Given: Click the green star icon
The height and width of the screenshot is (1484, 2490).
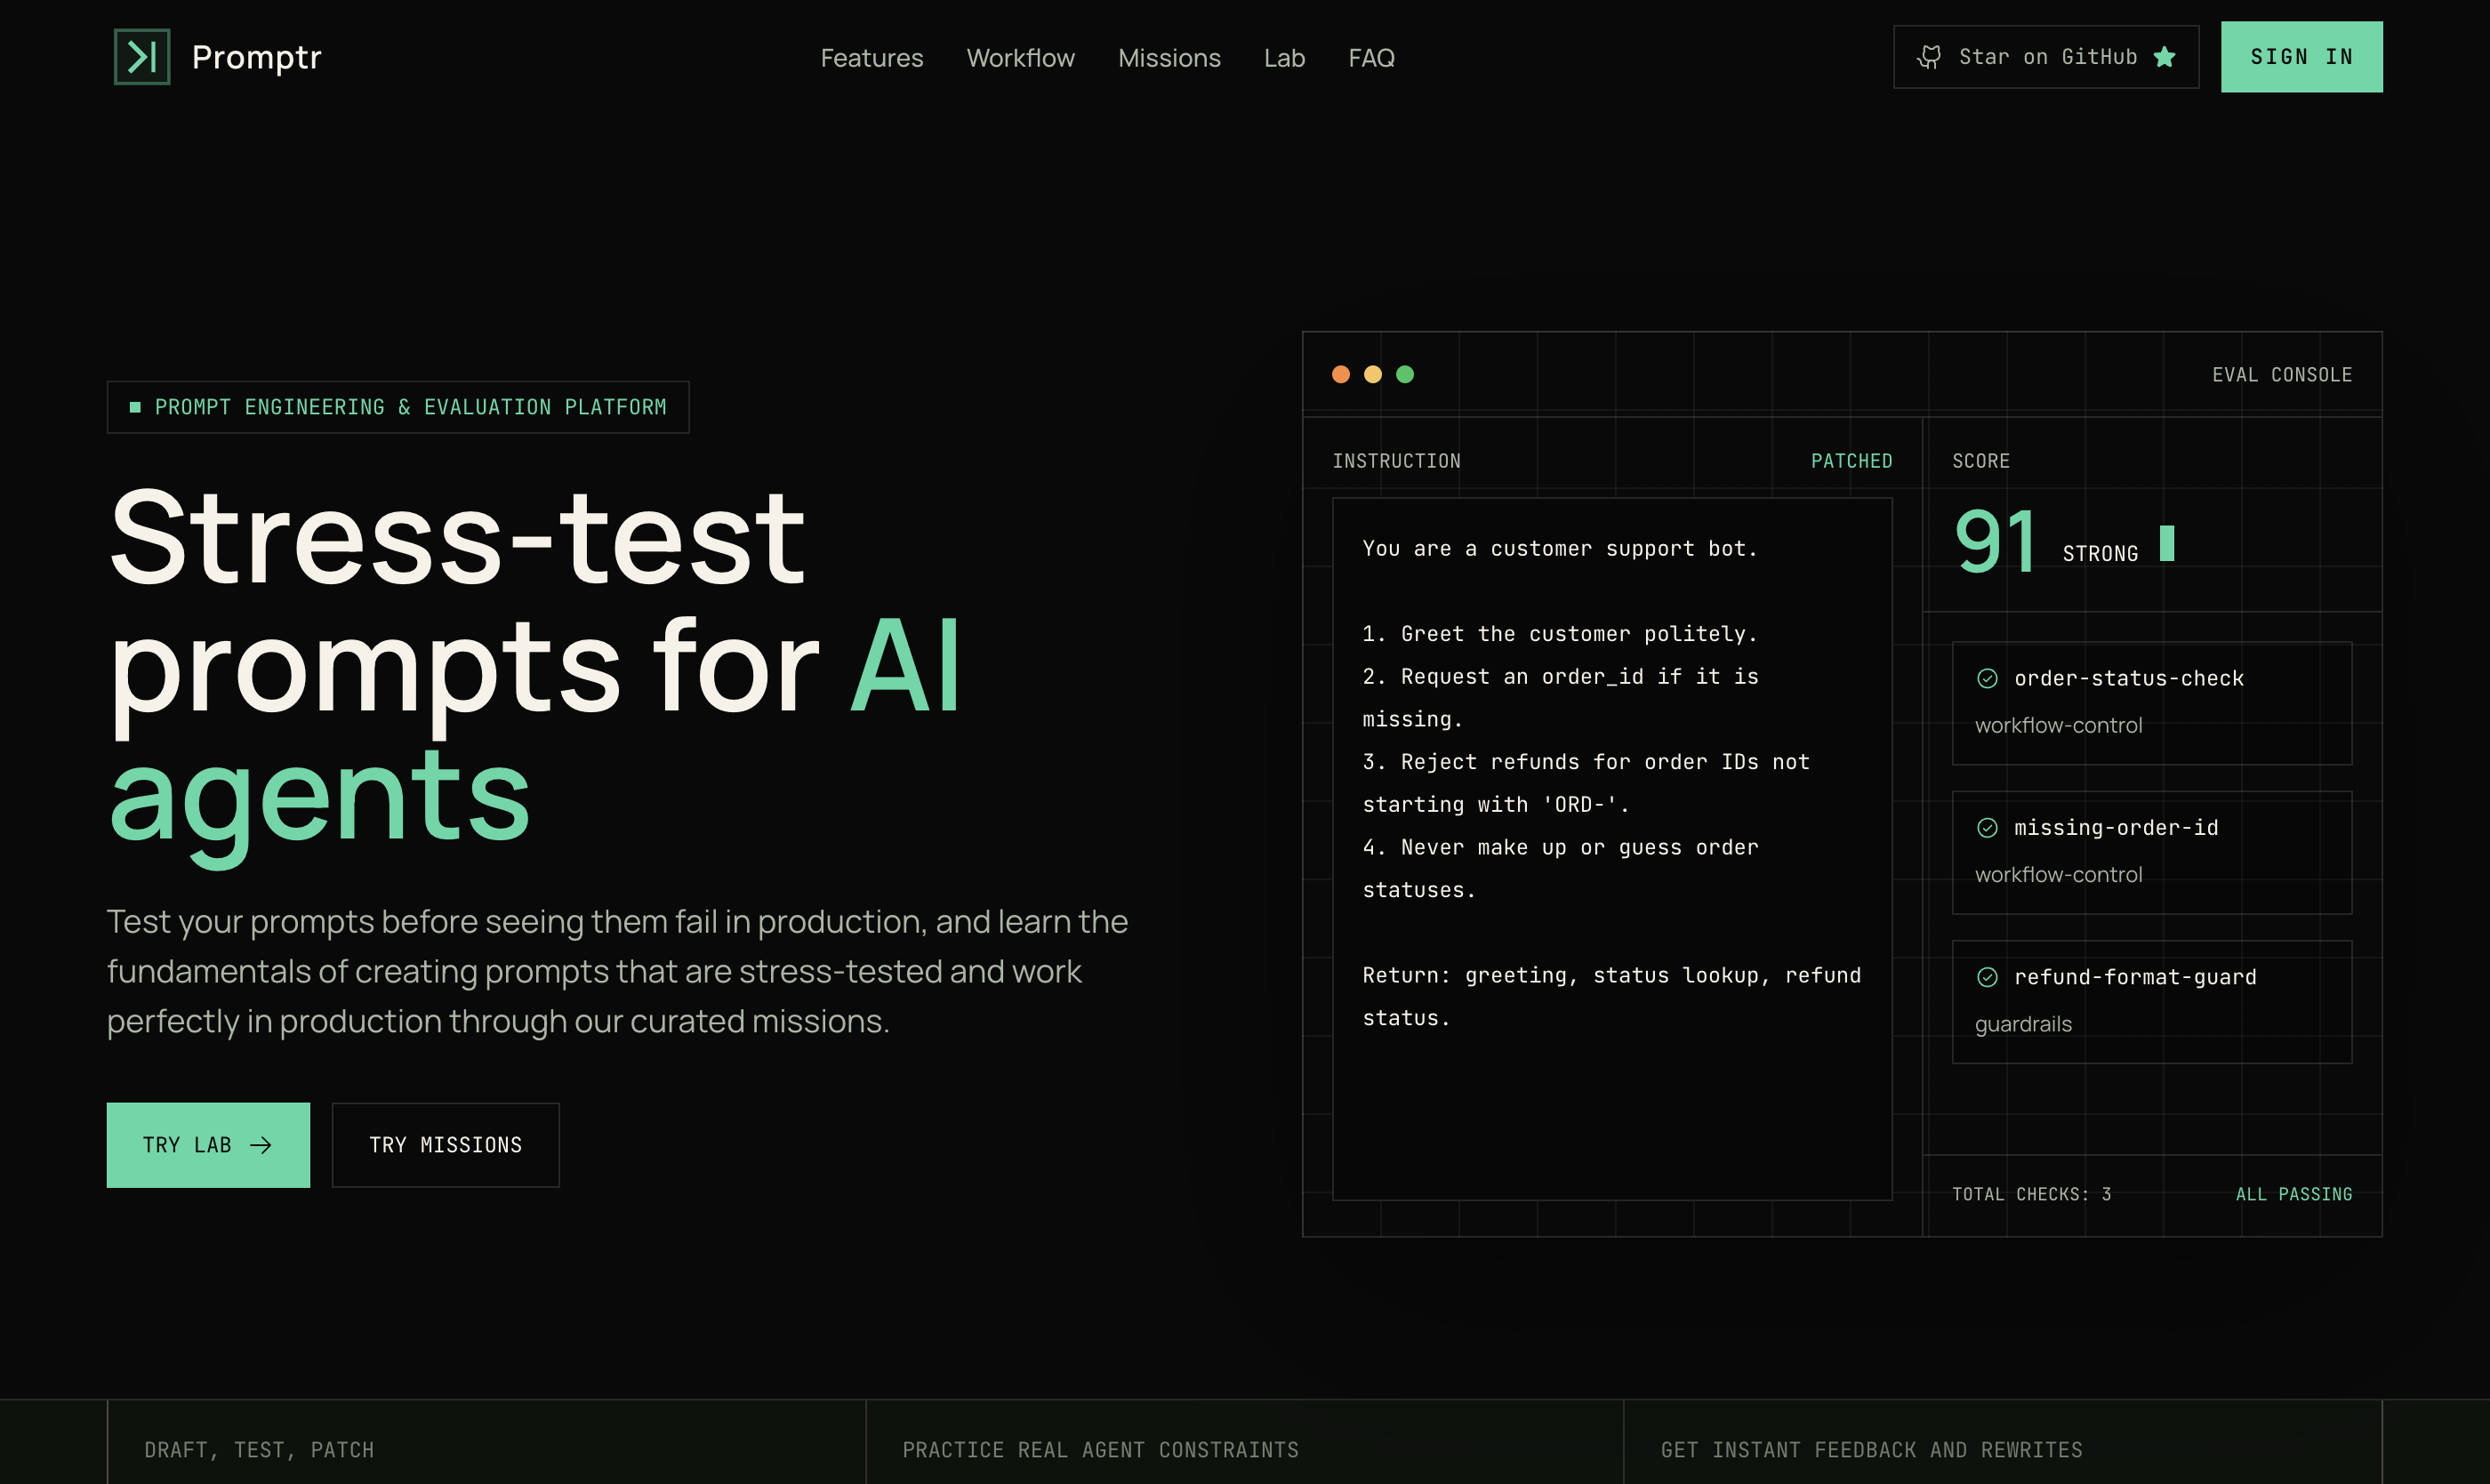Looking at the screenshot, I should pos(2165,57).
